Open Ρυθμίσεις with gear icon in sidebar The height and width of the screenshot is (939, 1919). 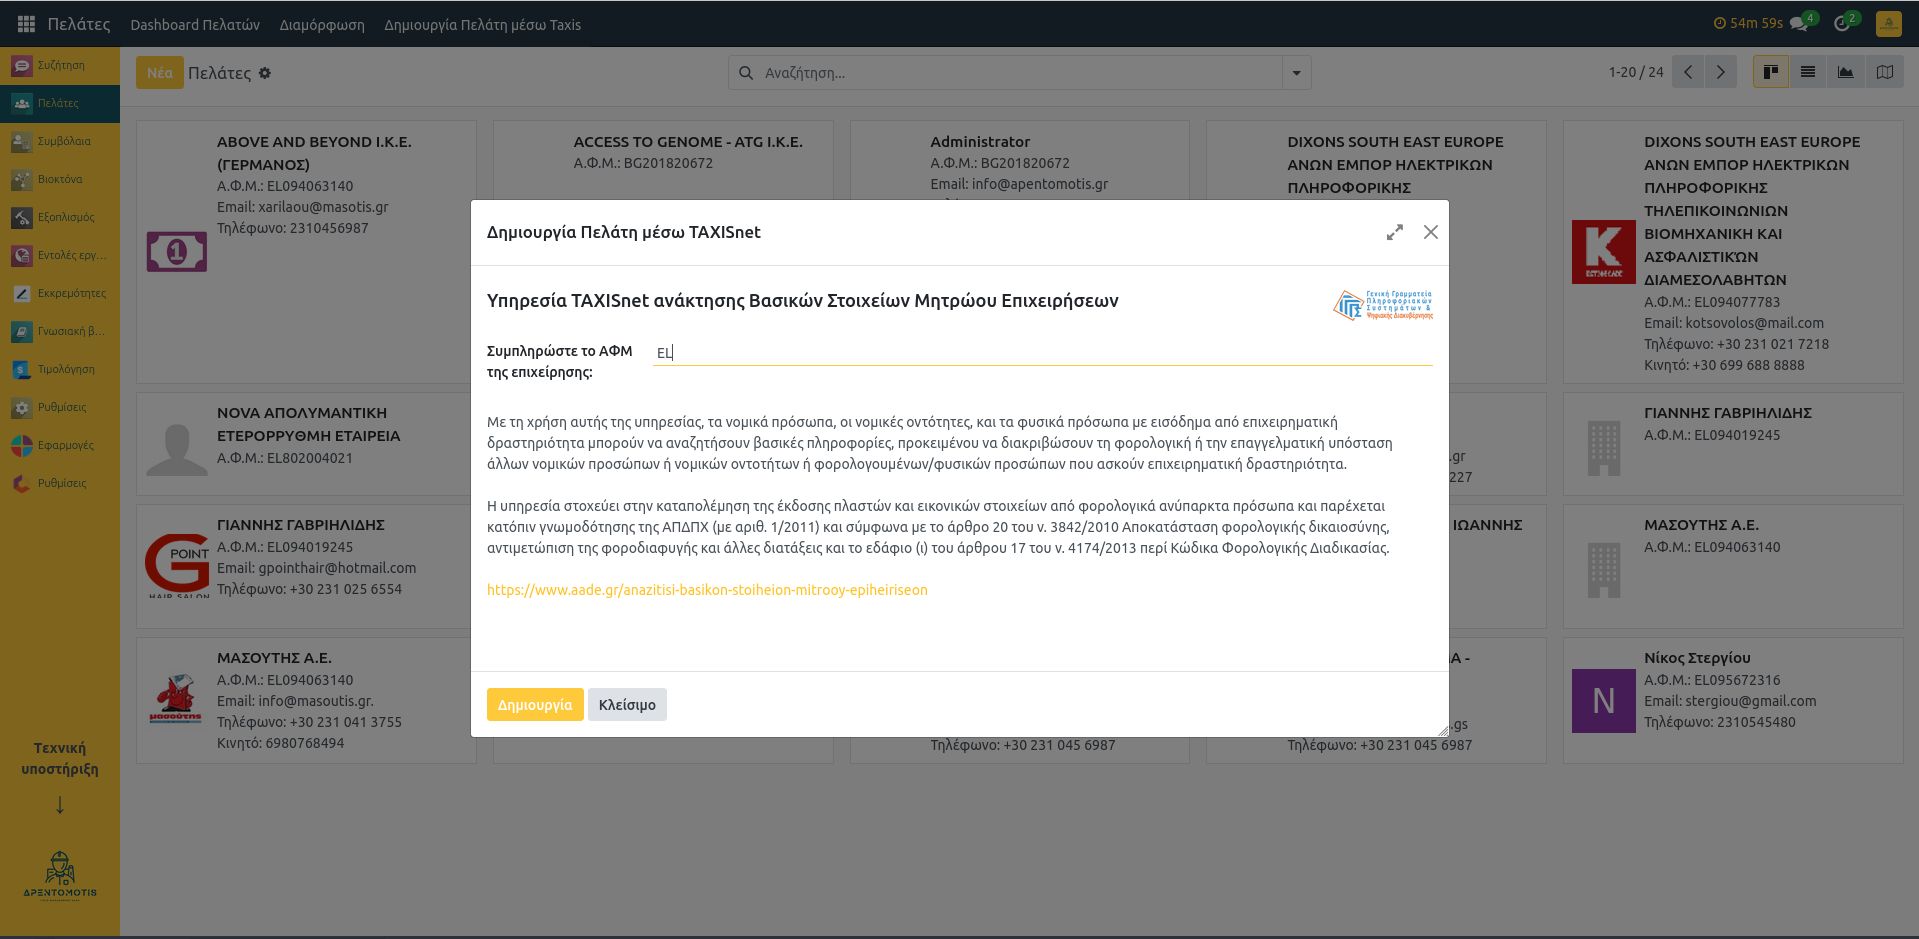pyautogui.click(x=60, y=407)
